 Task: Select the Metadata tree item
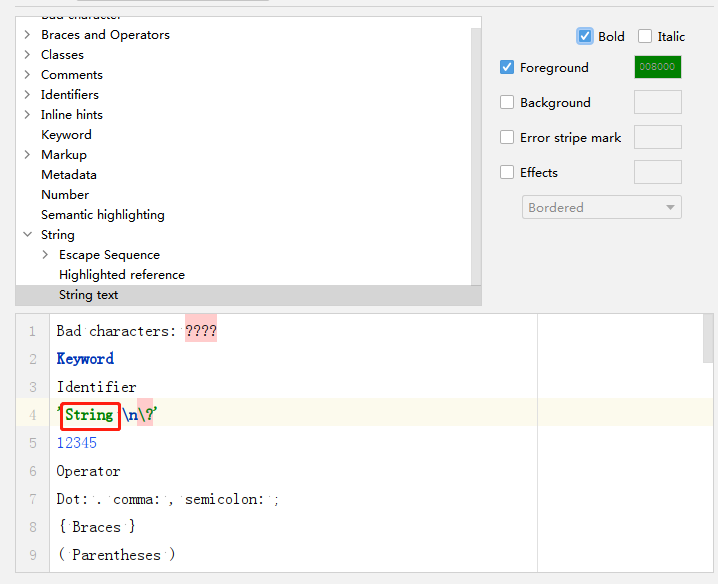point(69,175)
